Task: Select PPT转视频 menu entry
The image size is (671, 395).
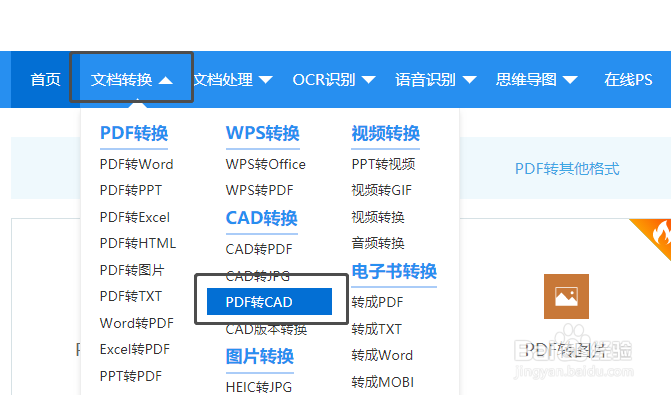Action: [383, 164]
